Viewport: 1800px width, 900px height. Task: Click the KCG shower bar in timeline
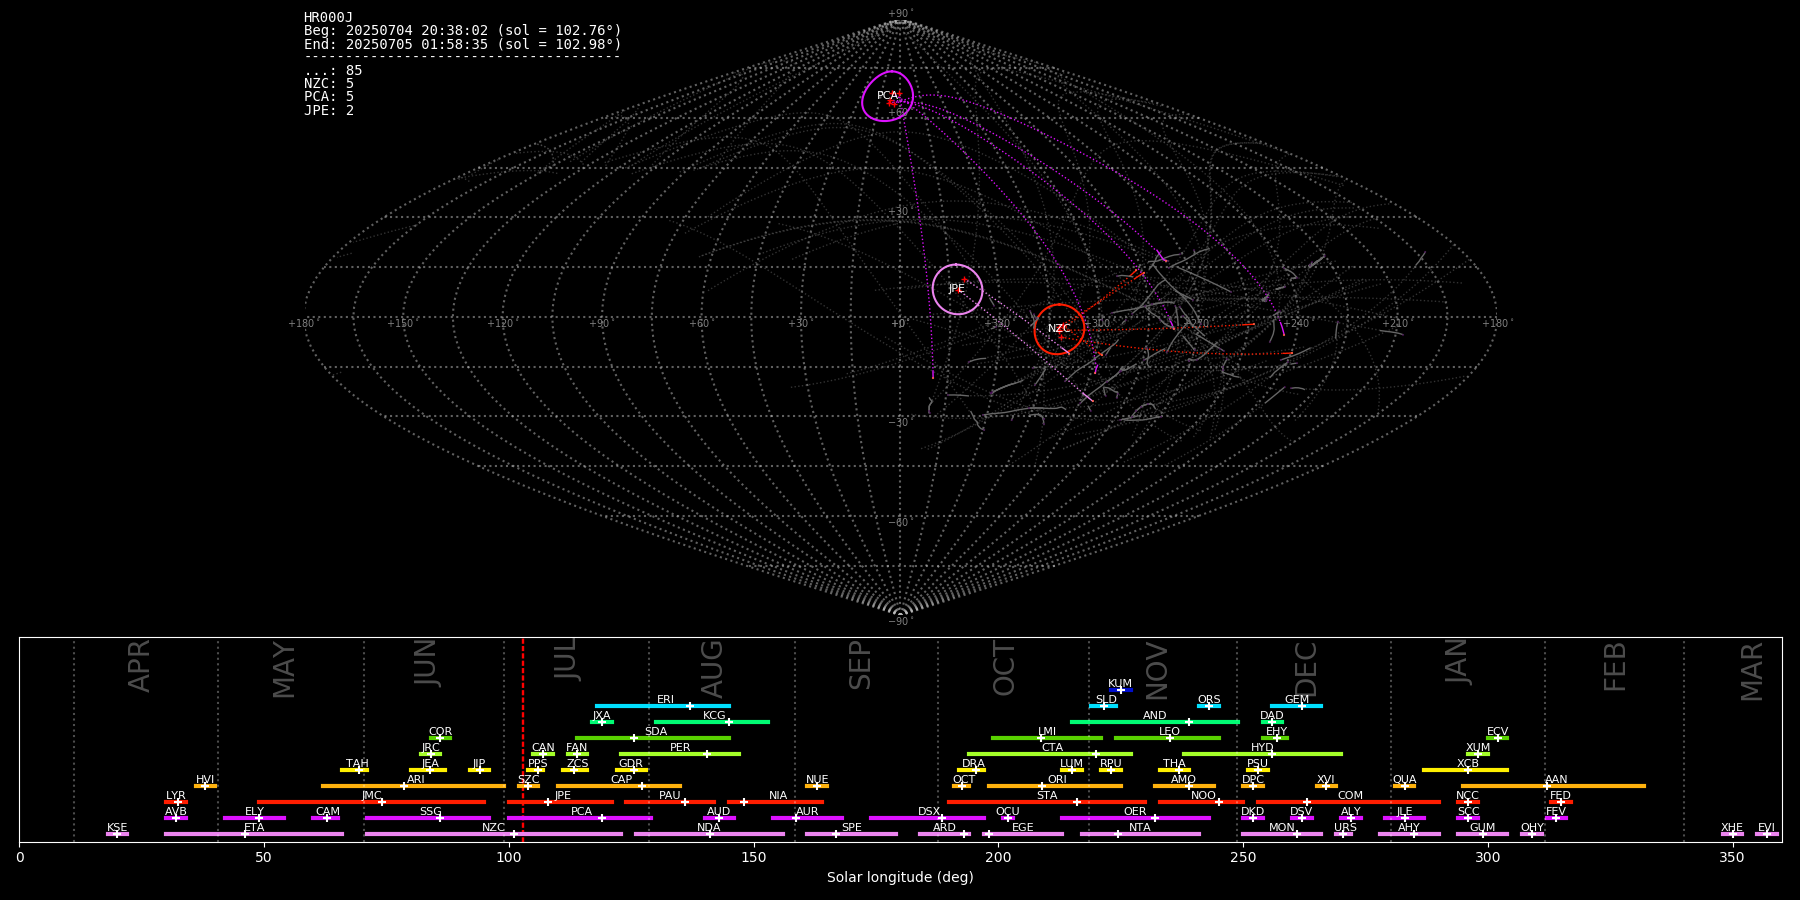tap(712, 722)
